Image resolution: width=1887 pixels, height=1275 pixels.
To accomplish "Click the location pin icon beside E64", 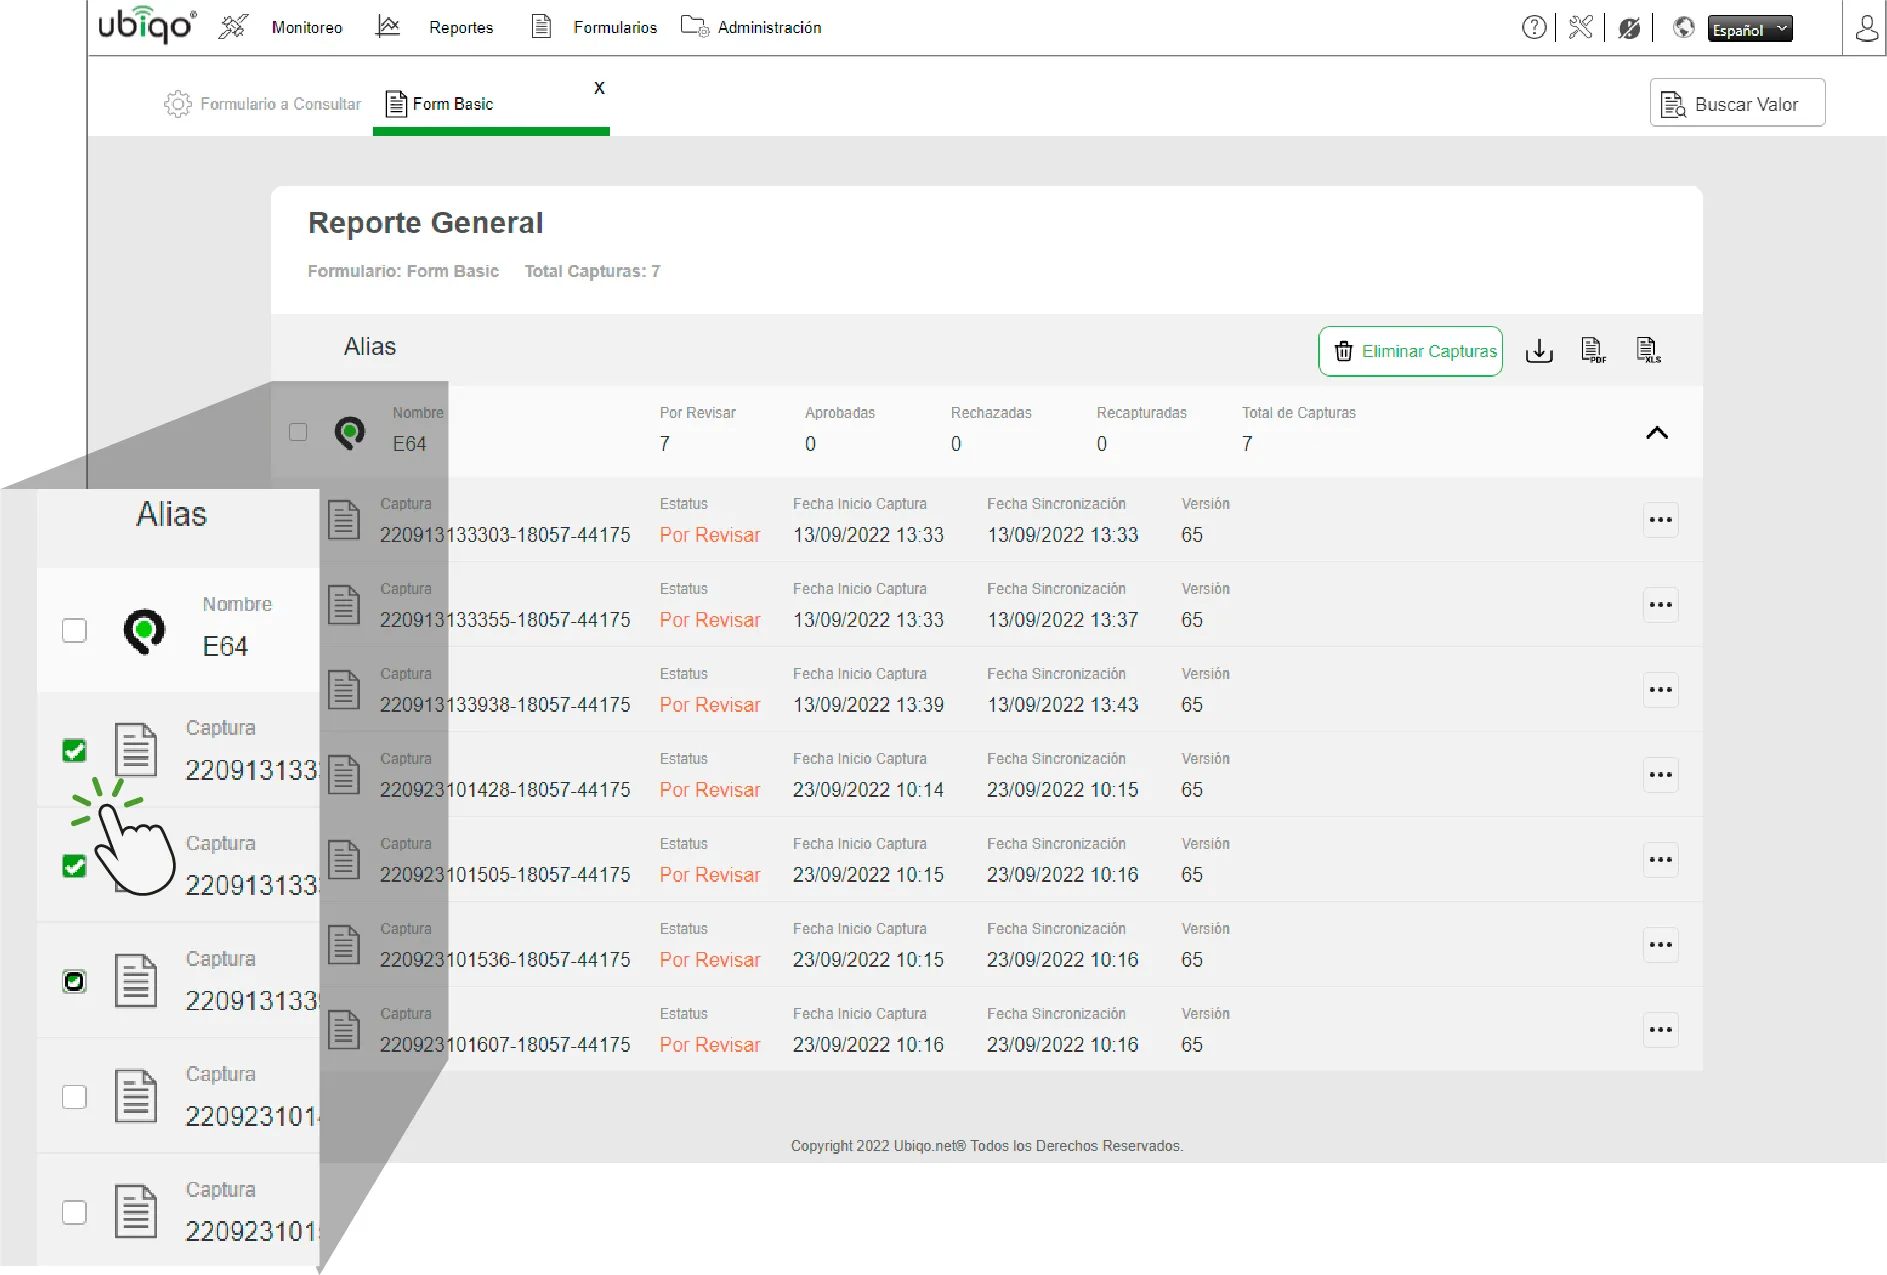I will point(349,433).
